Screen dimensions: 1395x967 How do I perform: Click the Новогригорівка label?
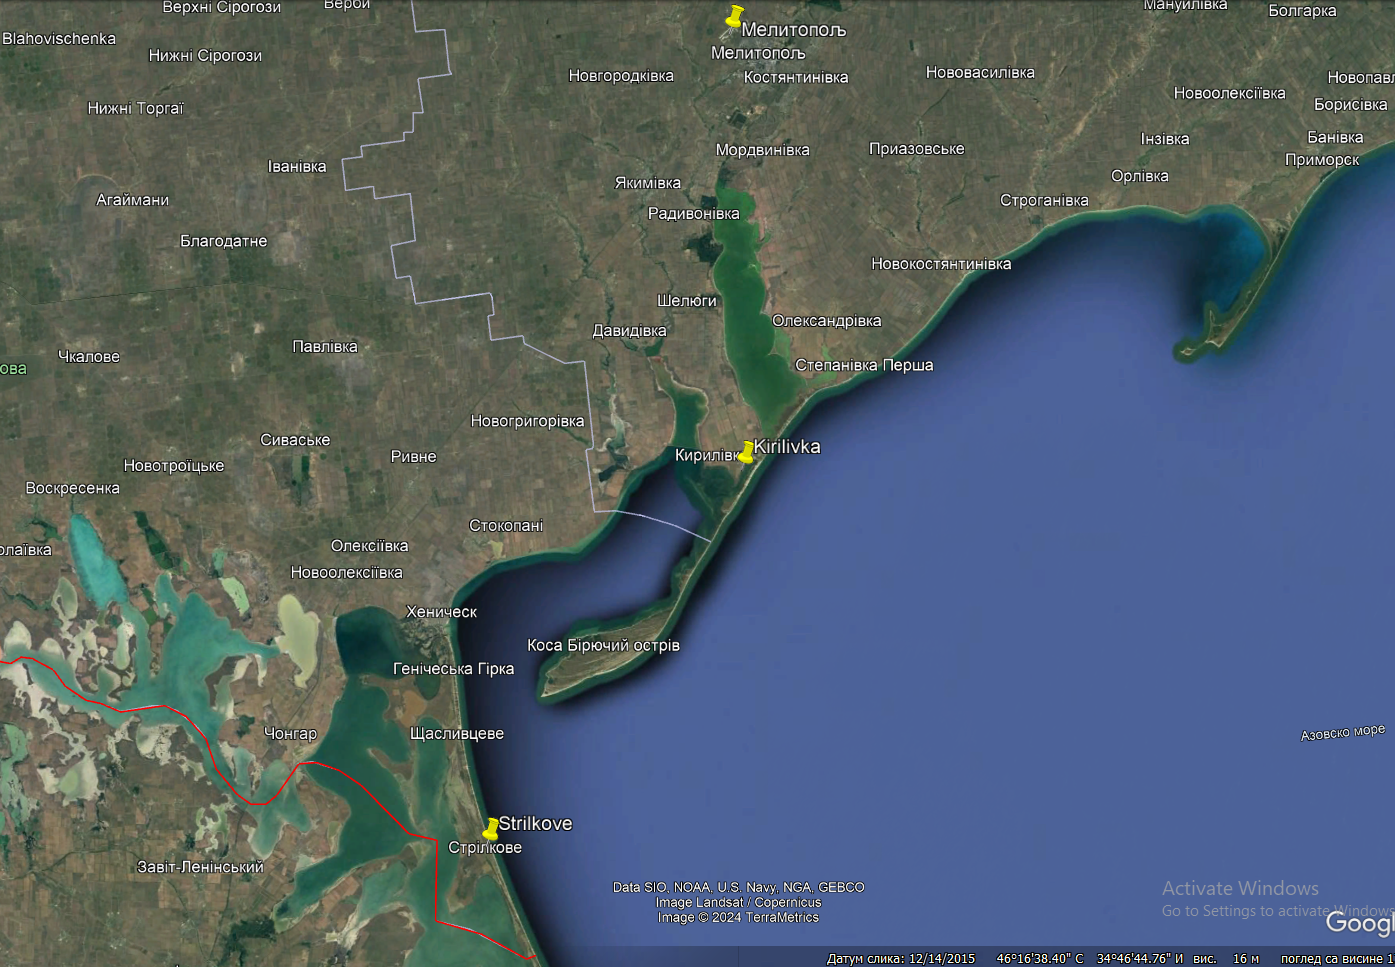(527, 420)
